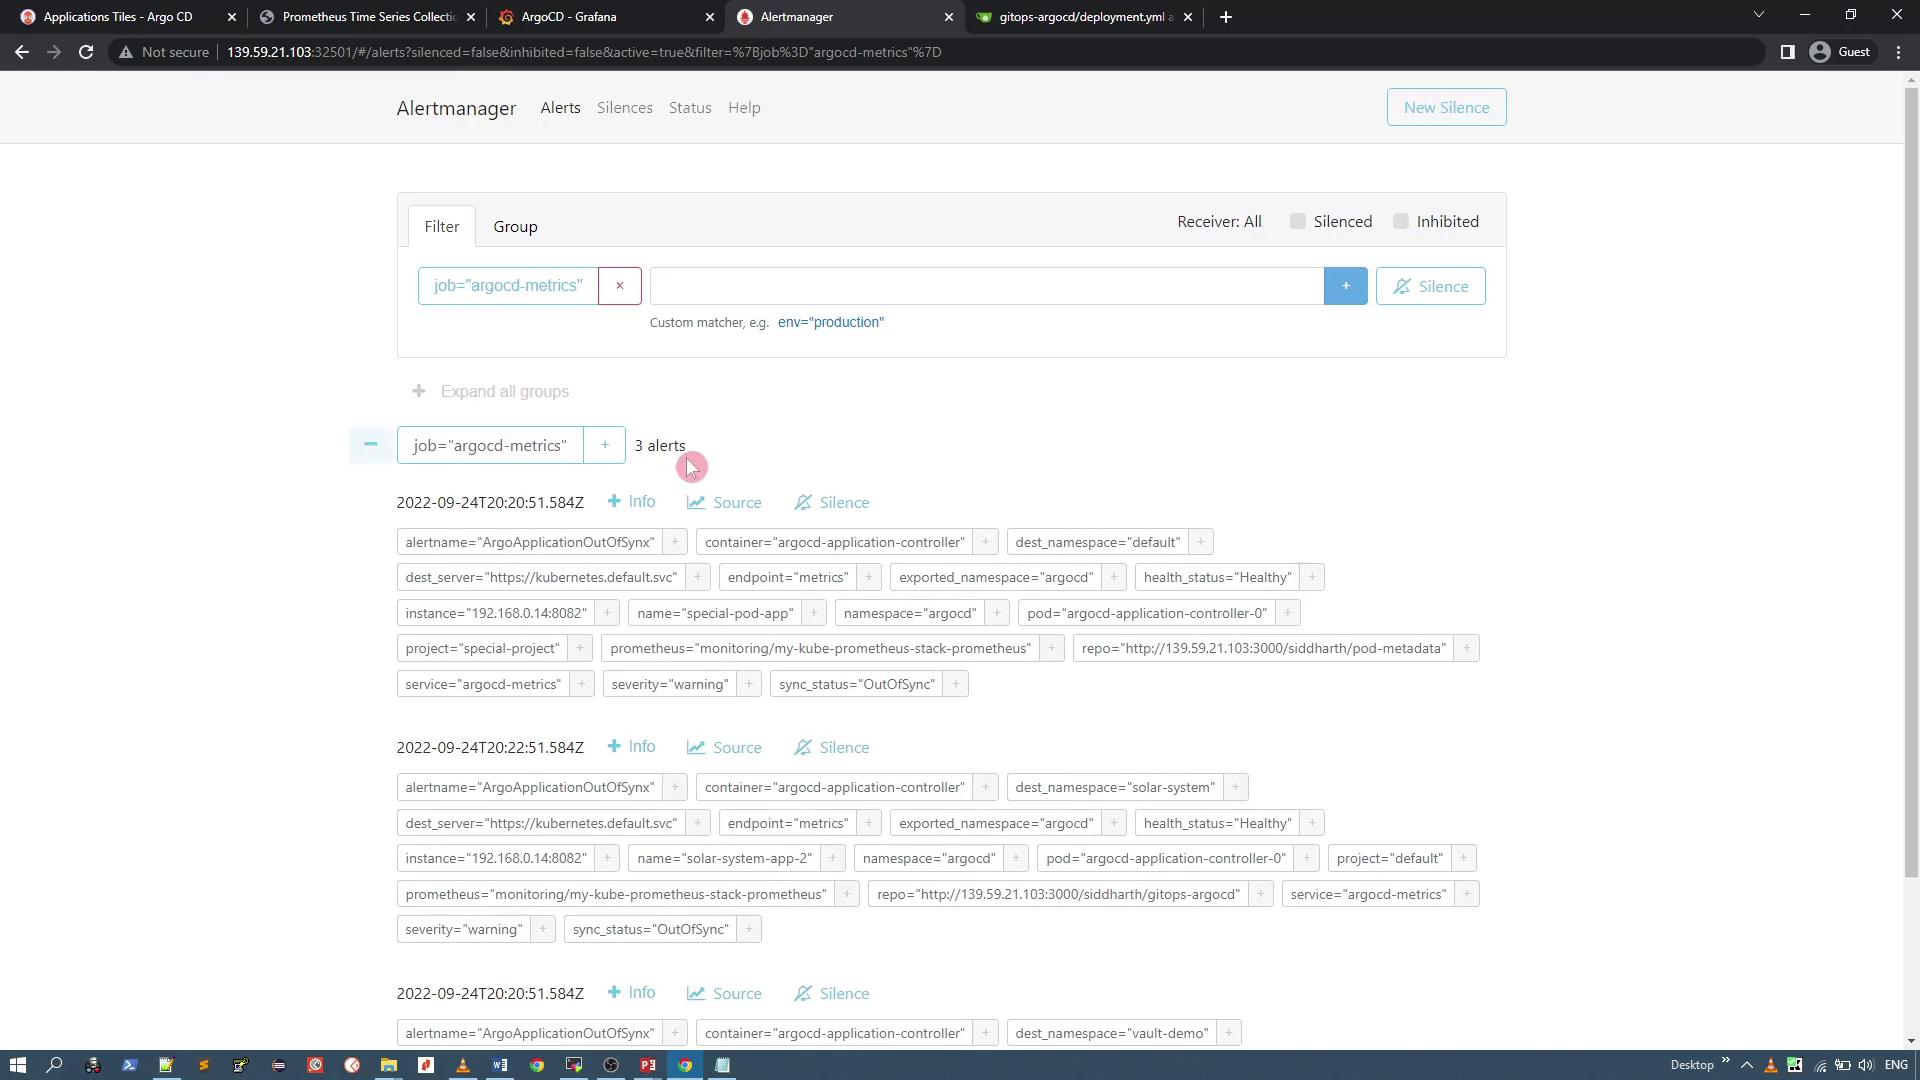Enable the Inhibited checkbox
Image resolution: width=1920 pixels, height=1080 pixels.
click(x=1401, y=222)
